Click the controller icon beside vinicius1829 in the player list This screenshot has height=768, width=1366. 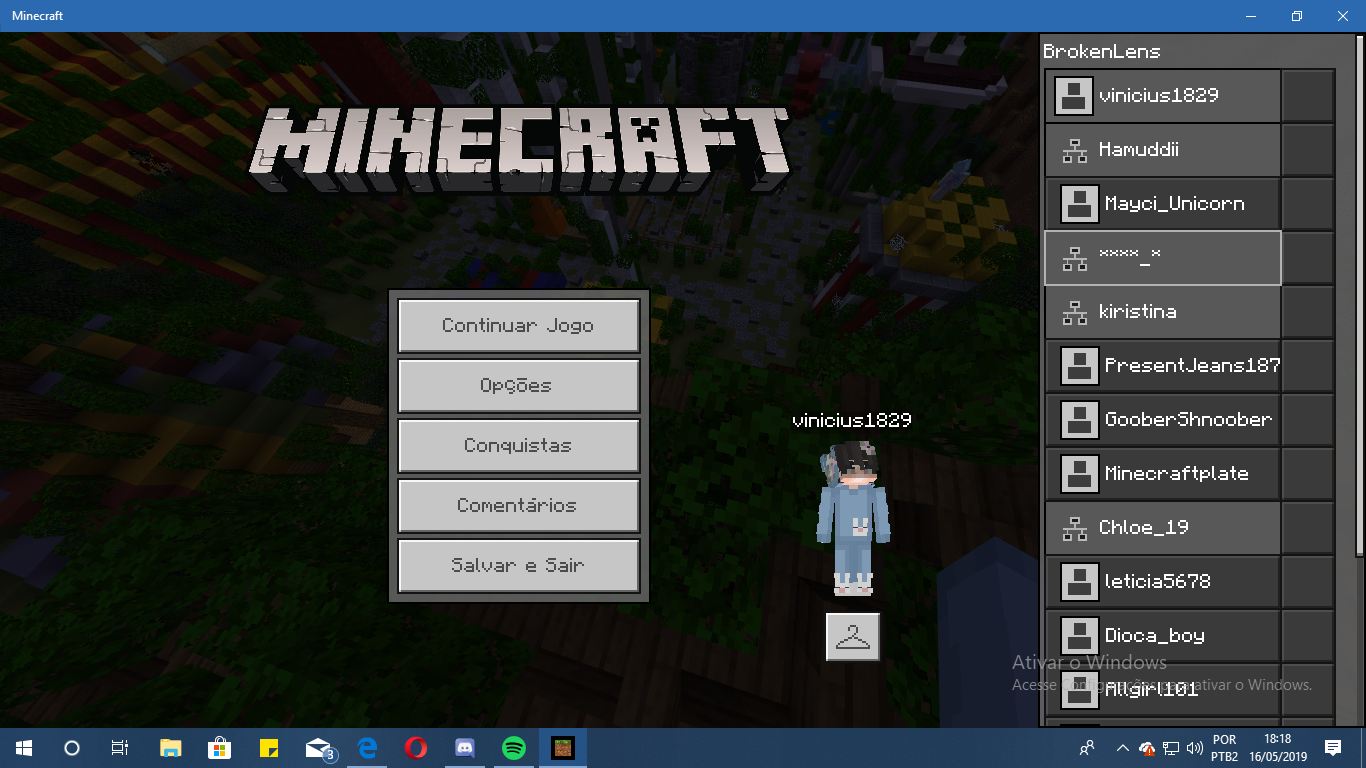coord(1073,96)
